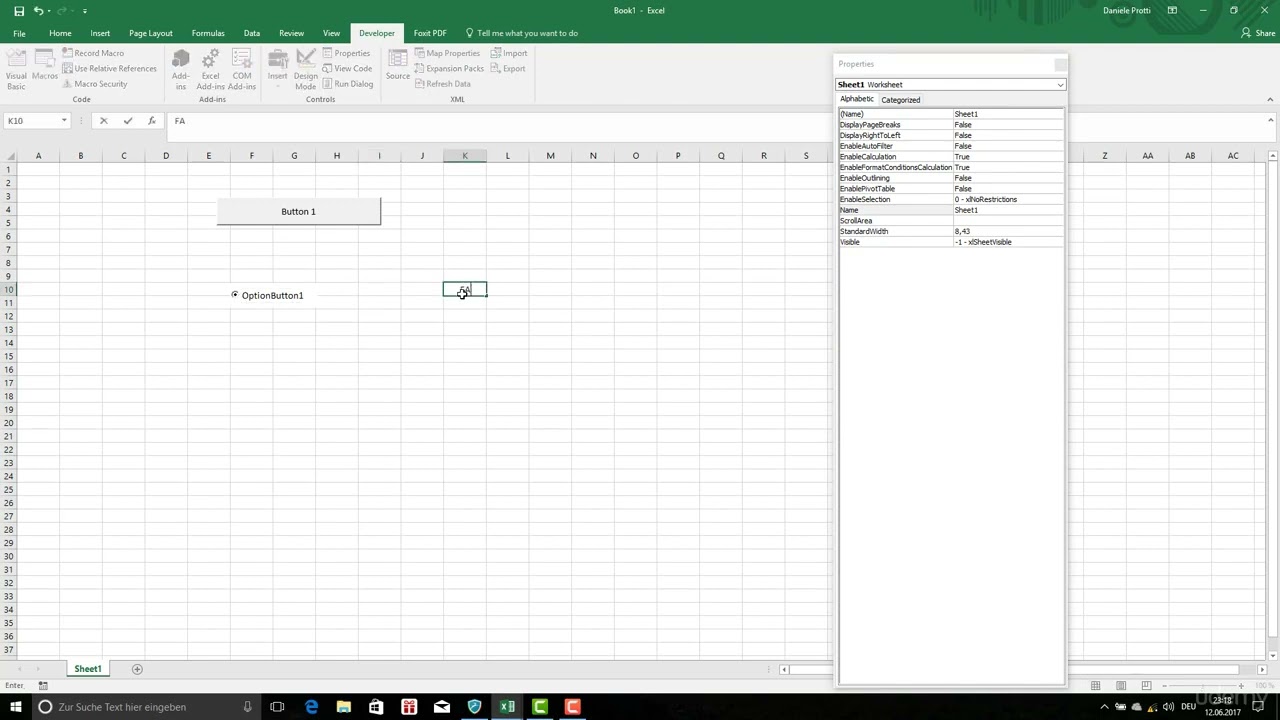Screen dimensions: 1280x720
Task: Add a new sheet with plus button
Action: pos(137,669)
